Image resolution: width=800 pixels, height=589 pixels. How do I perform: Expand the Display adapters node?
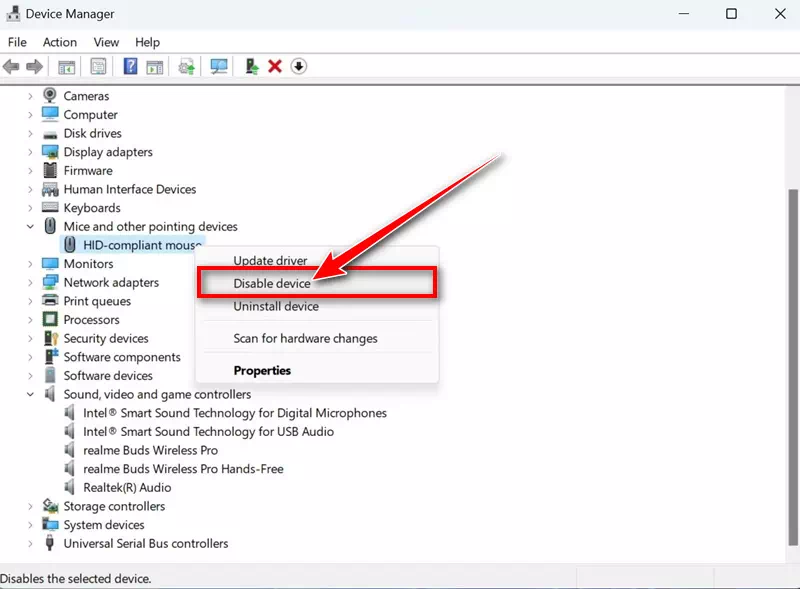click(30, 152)
